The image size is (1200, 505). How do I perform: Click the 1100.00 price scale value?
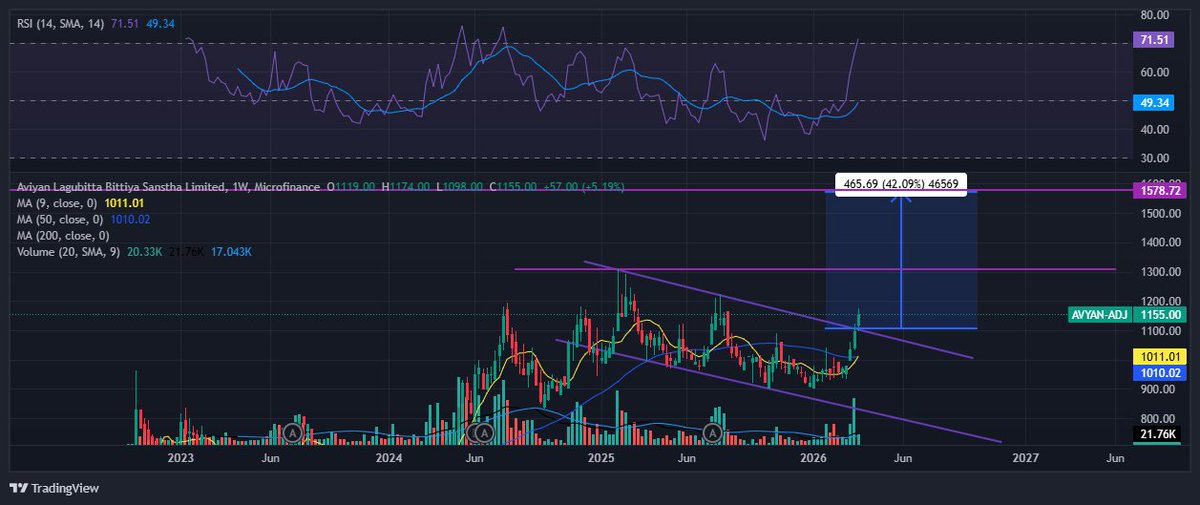point(1161,330)
